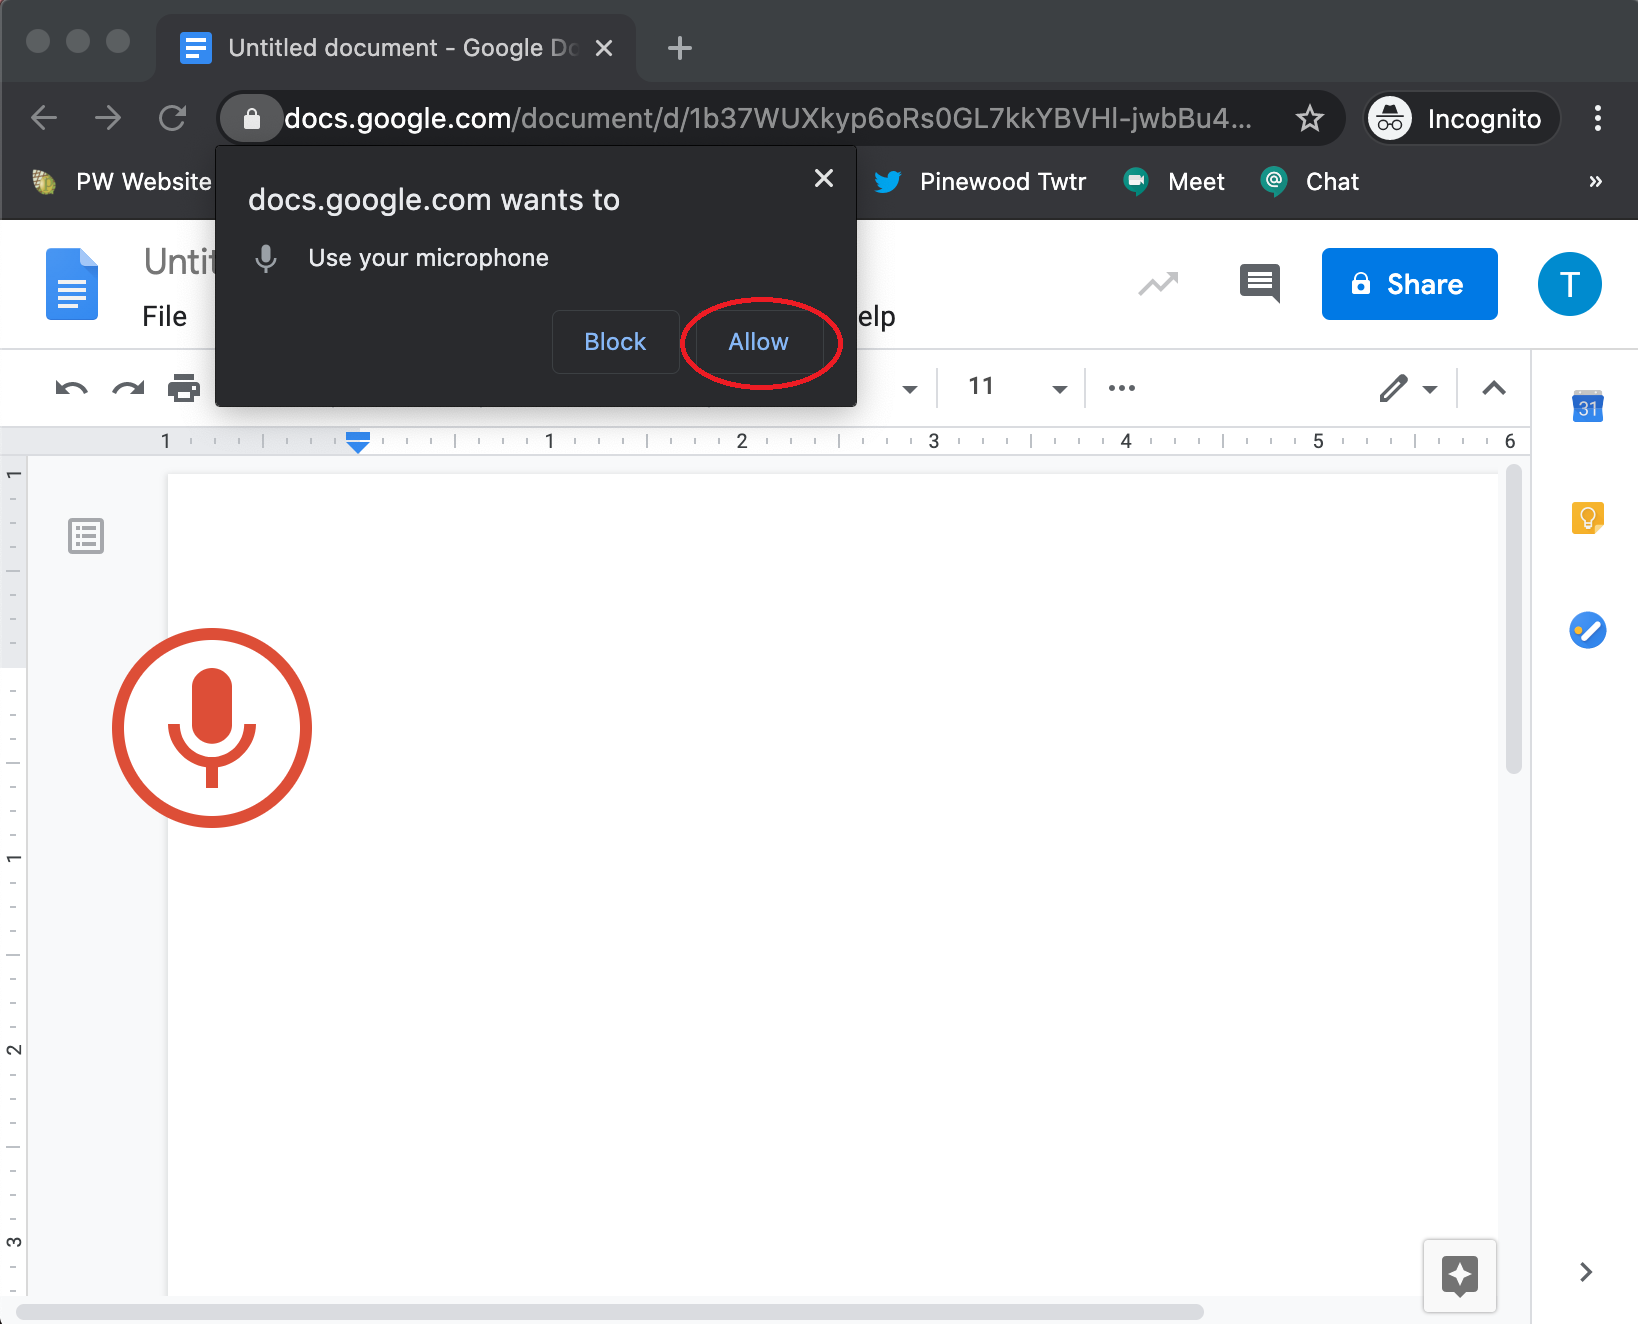The image size is (1638, 1324).
Task: Open the editing mode pen dropdown
Action: (x=1431, y=388)
